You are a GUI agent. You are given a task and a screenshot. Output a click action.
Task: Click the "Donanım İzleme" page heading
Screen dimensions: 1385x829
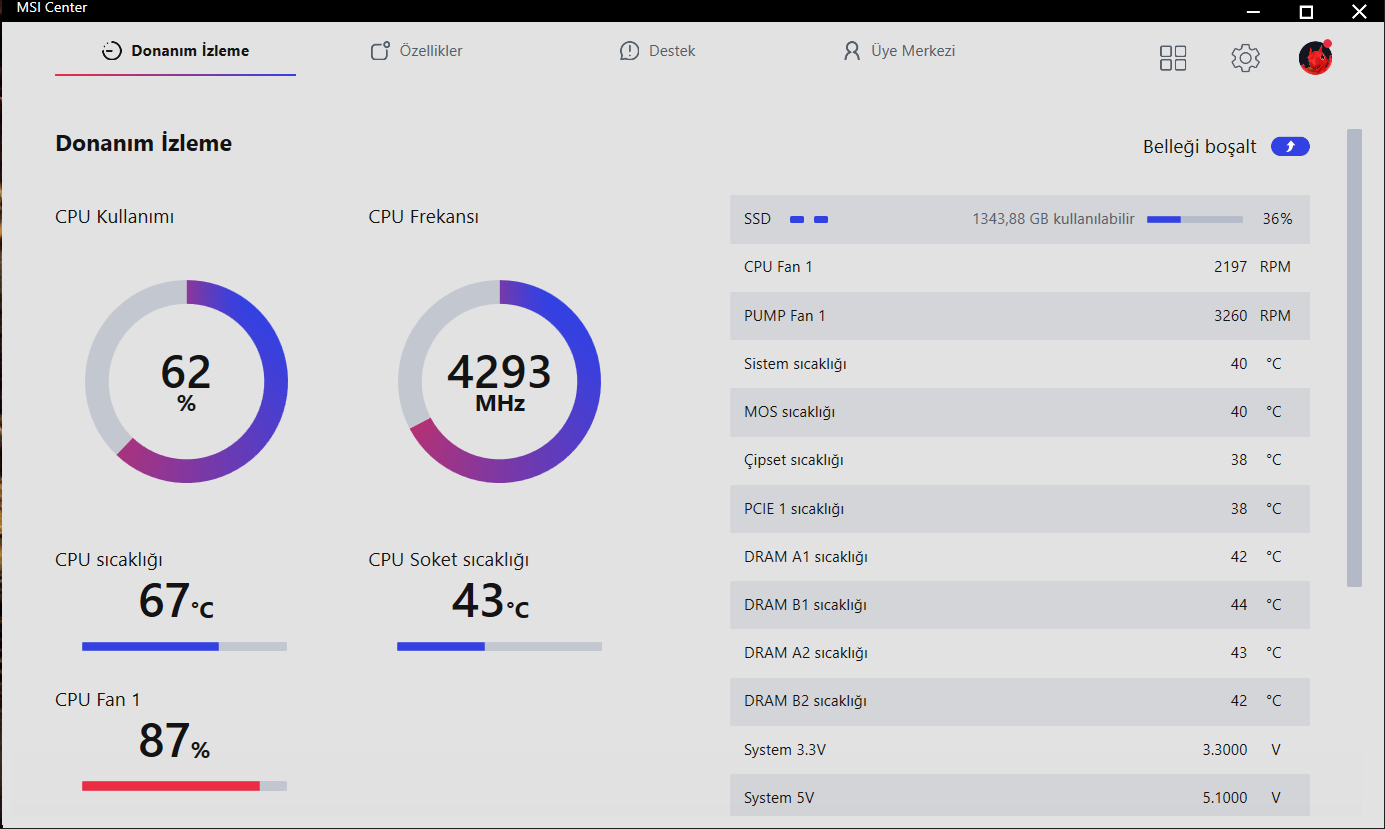[144, 143]
